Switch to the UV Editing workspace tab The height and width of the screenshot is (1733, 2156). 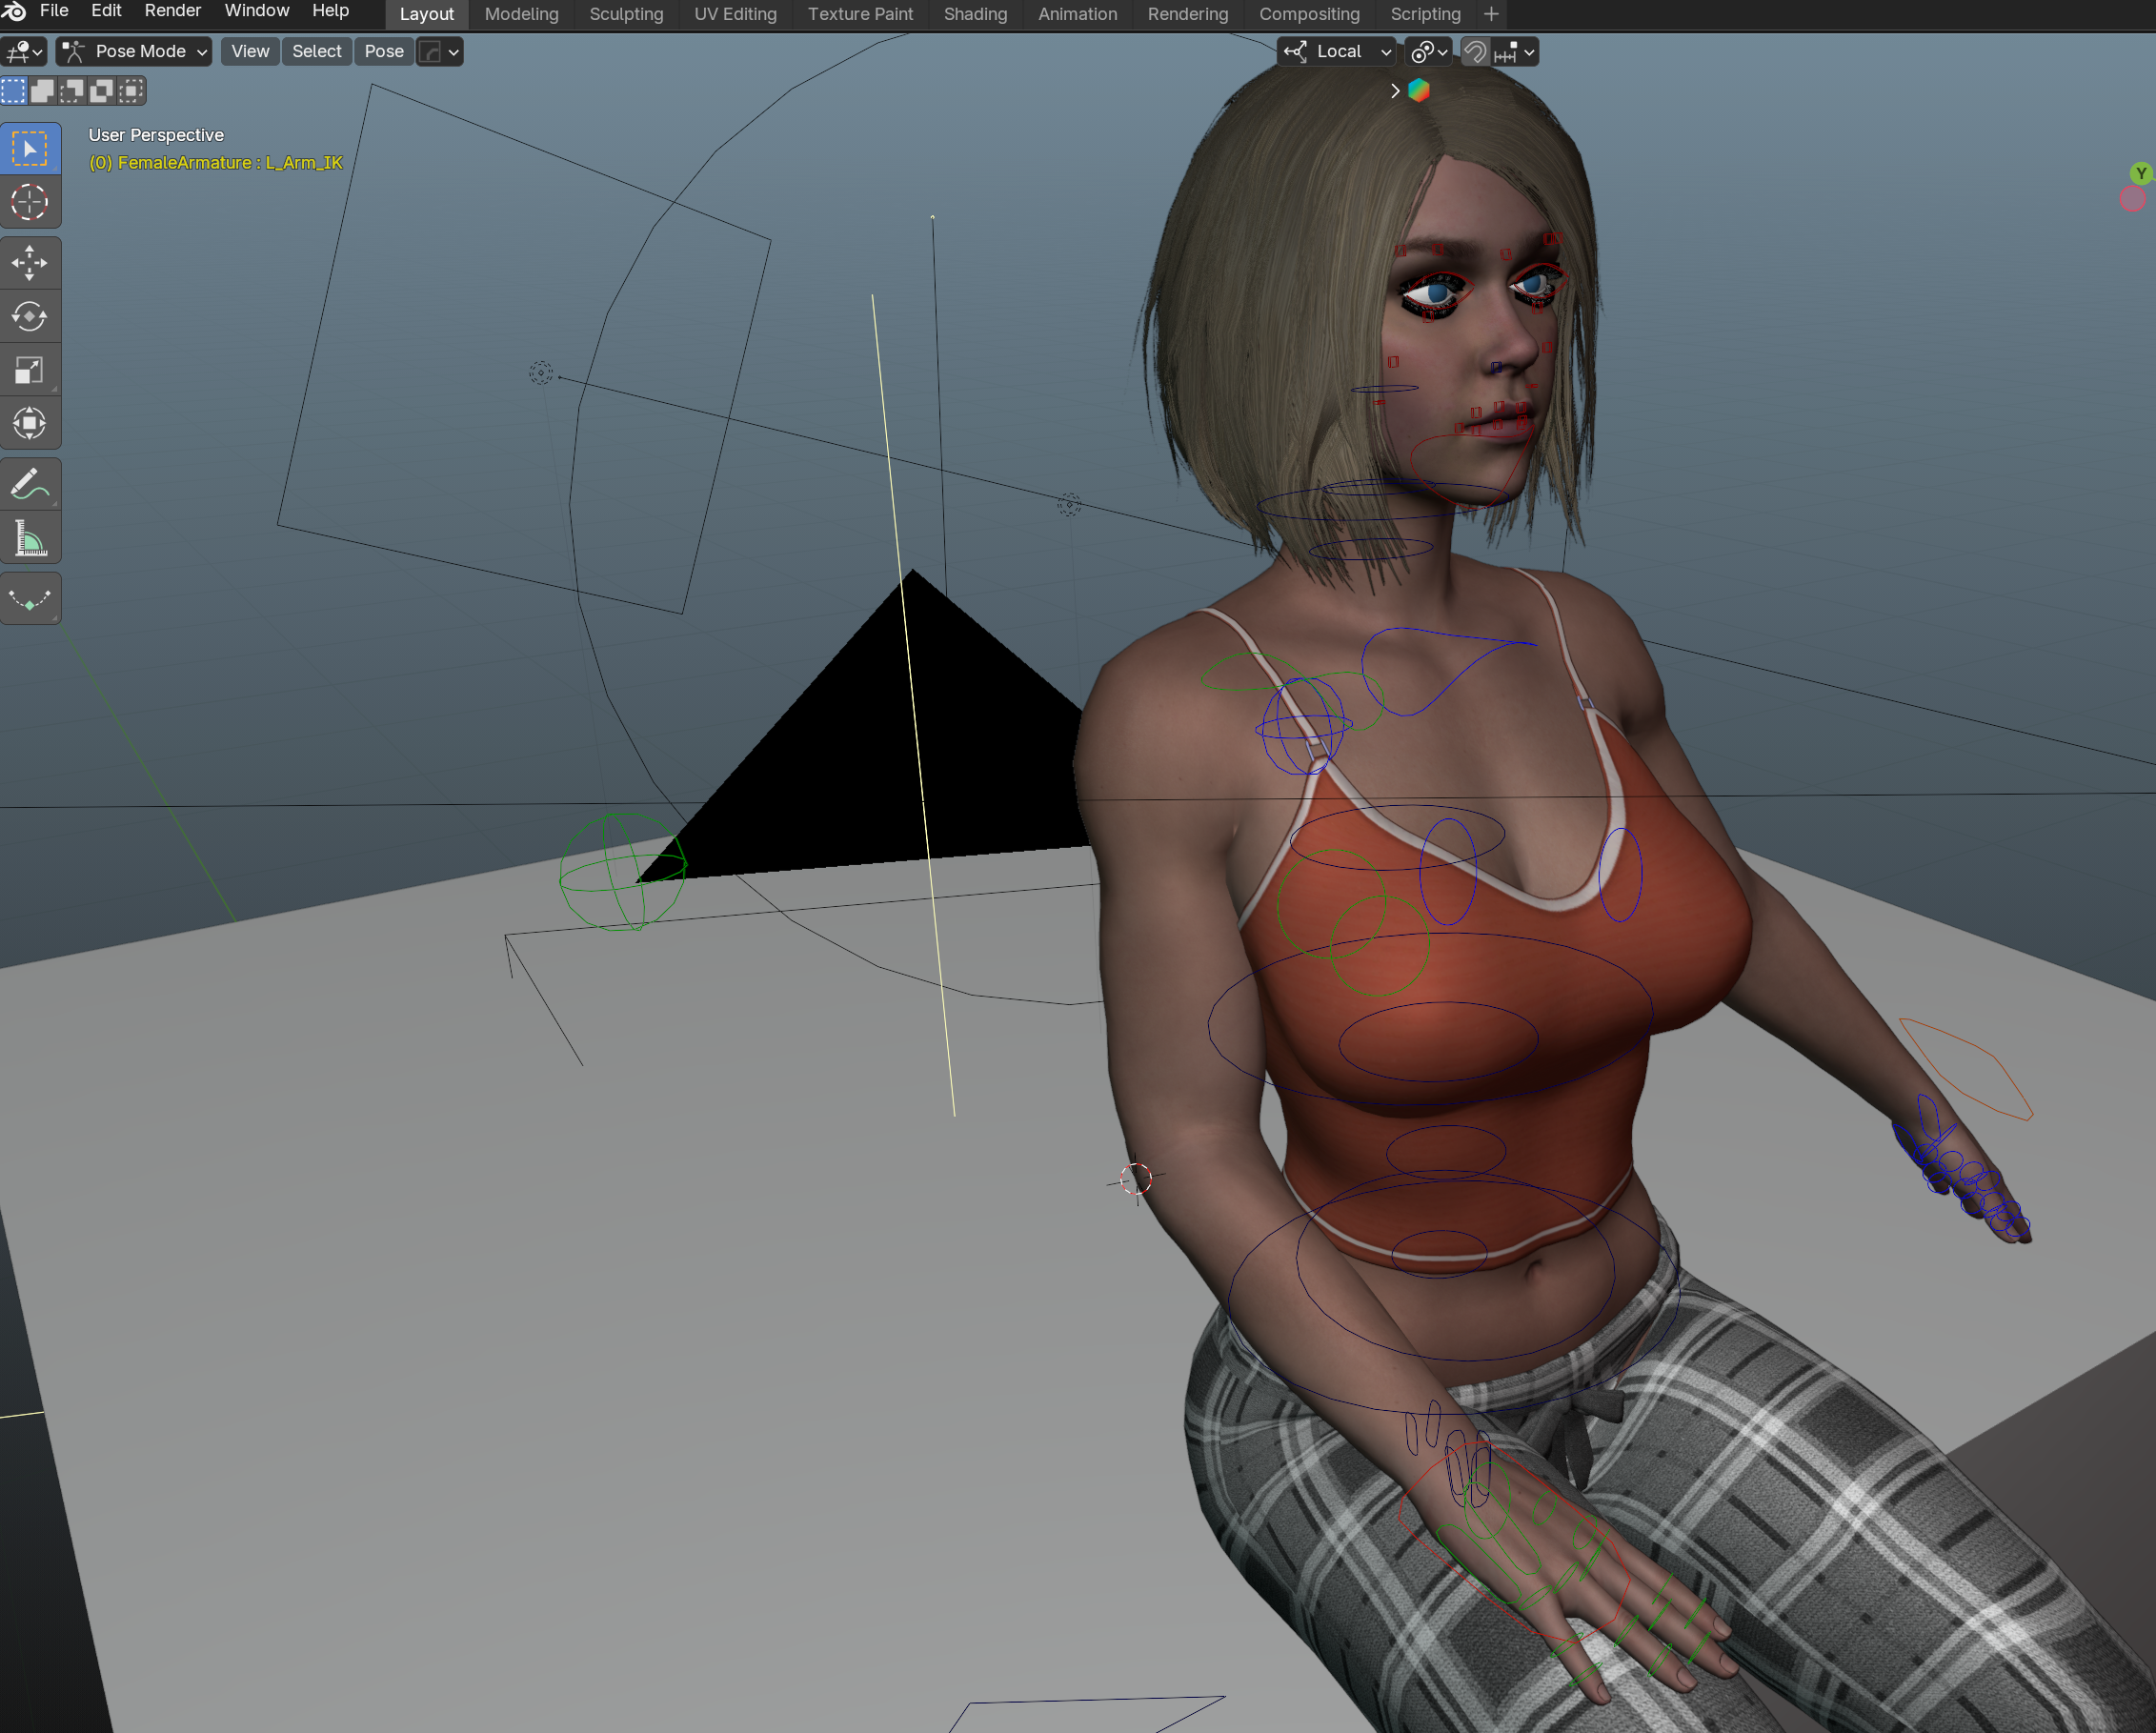pyautogui.click(x=735, y=14)
